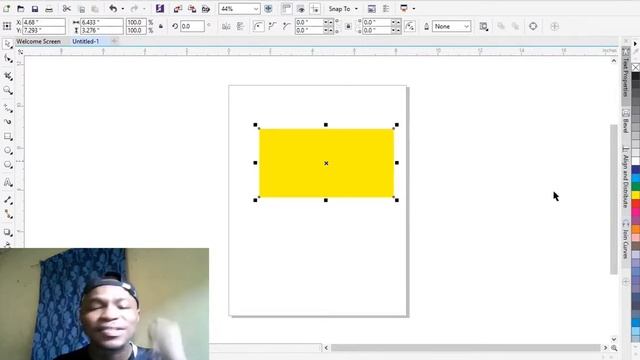Click the Open file folder icon
Viewport: 640px width, 360px height.
pos(20,9)
